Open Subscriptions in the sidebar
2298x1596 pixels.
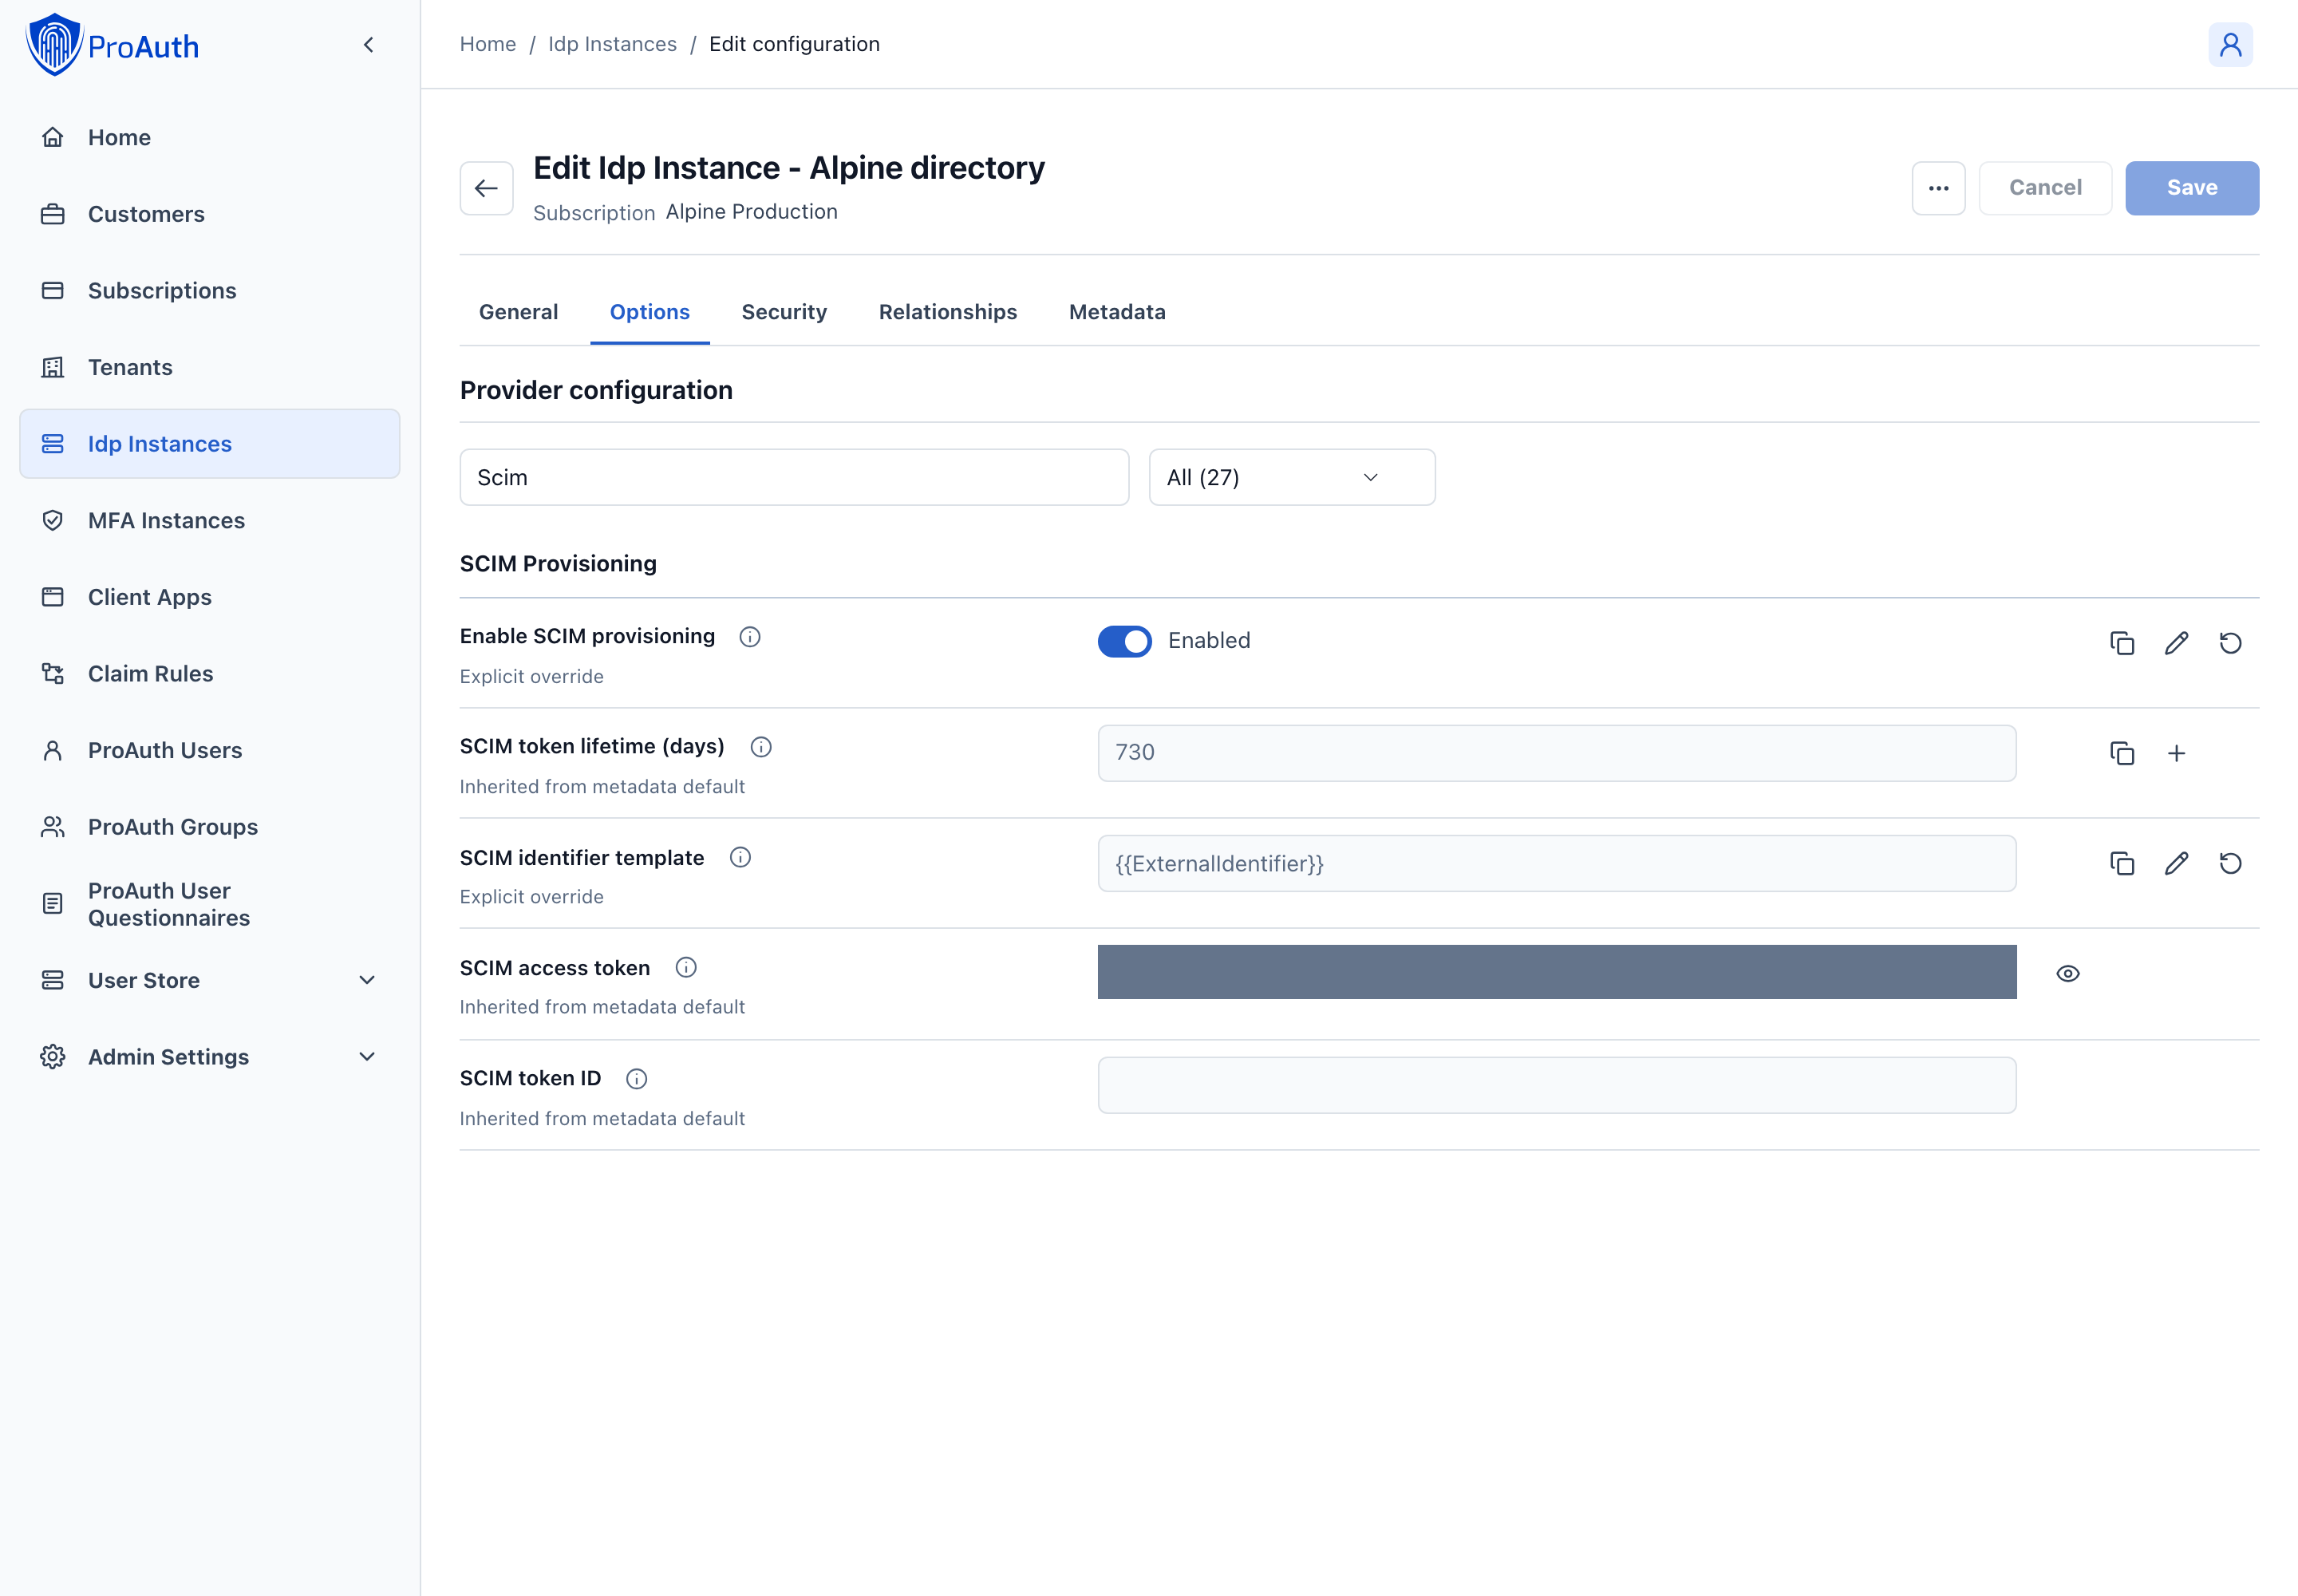click(x=209, y=291)
